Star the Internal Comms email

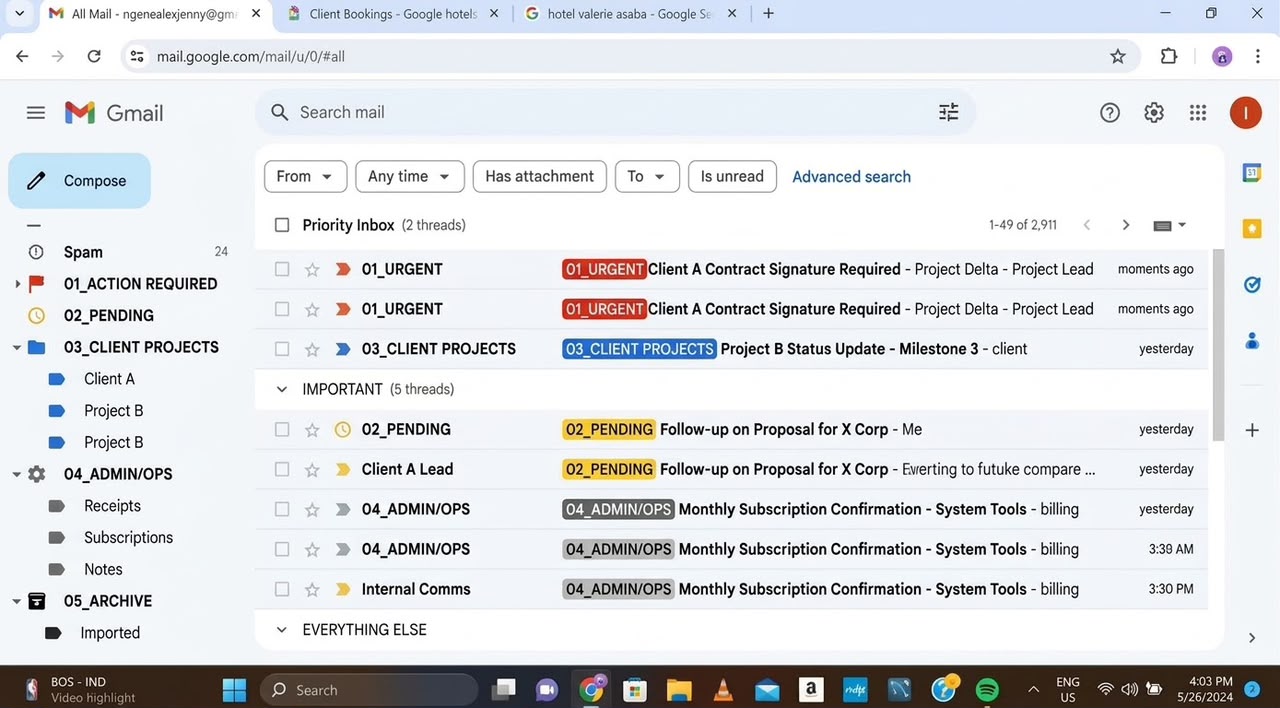point(312,589)
